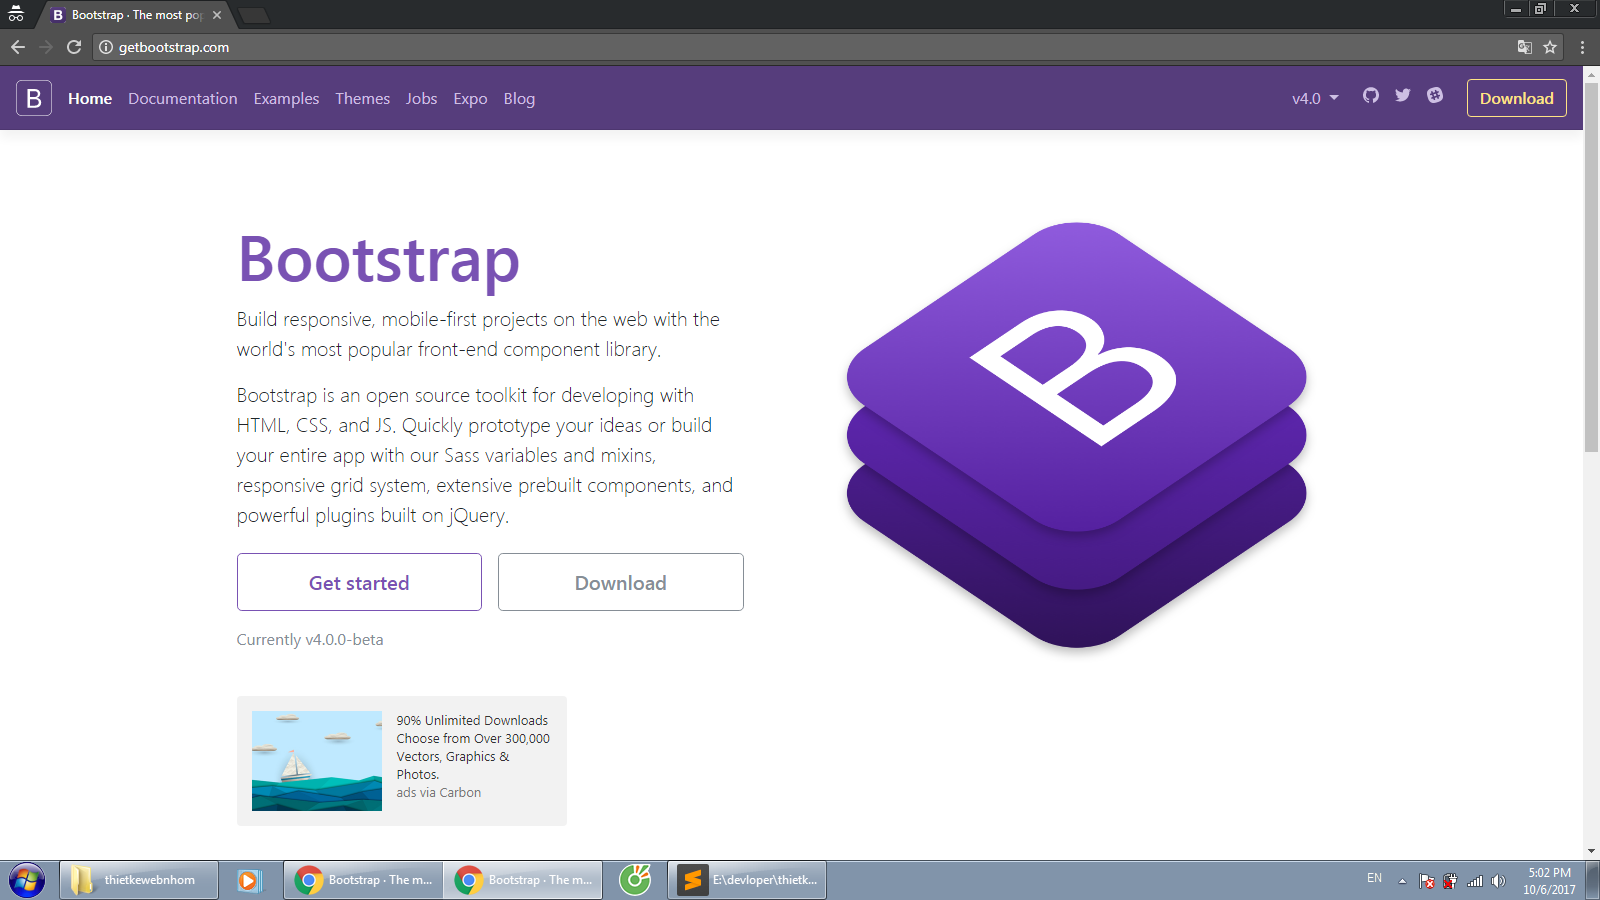Image resolution: width=1600 pixels, height=900 pixels.
Task: Click the browser back arrow
Action: [18, 47]
